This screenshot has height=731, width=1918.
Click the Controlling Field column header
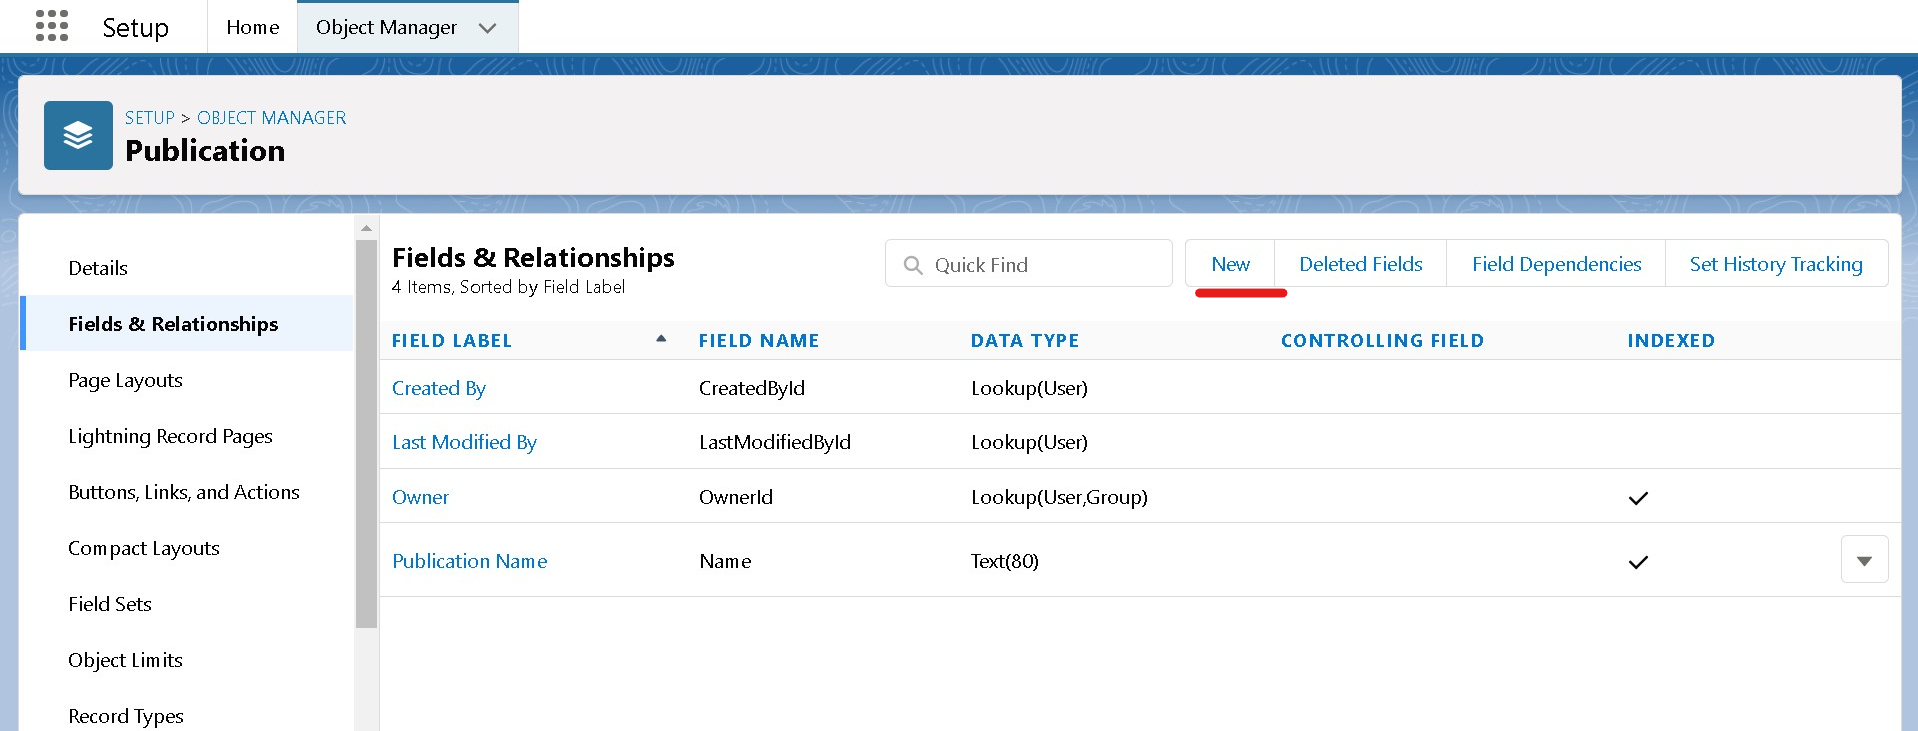tap(1383, 341)
